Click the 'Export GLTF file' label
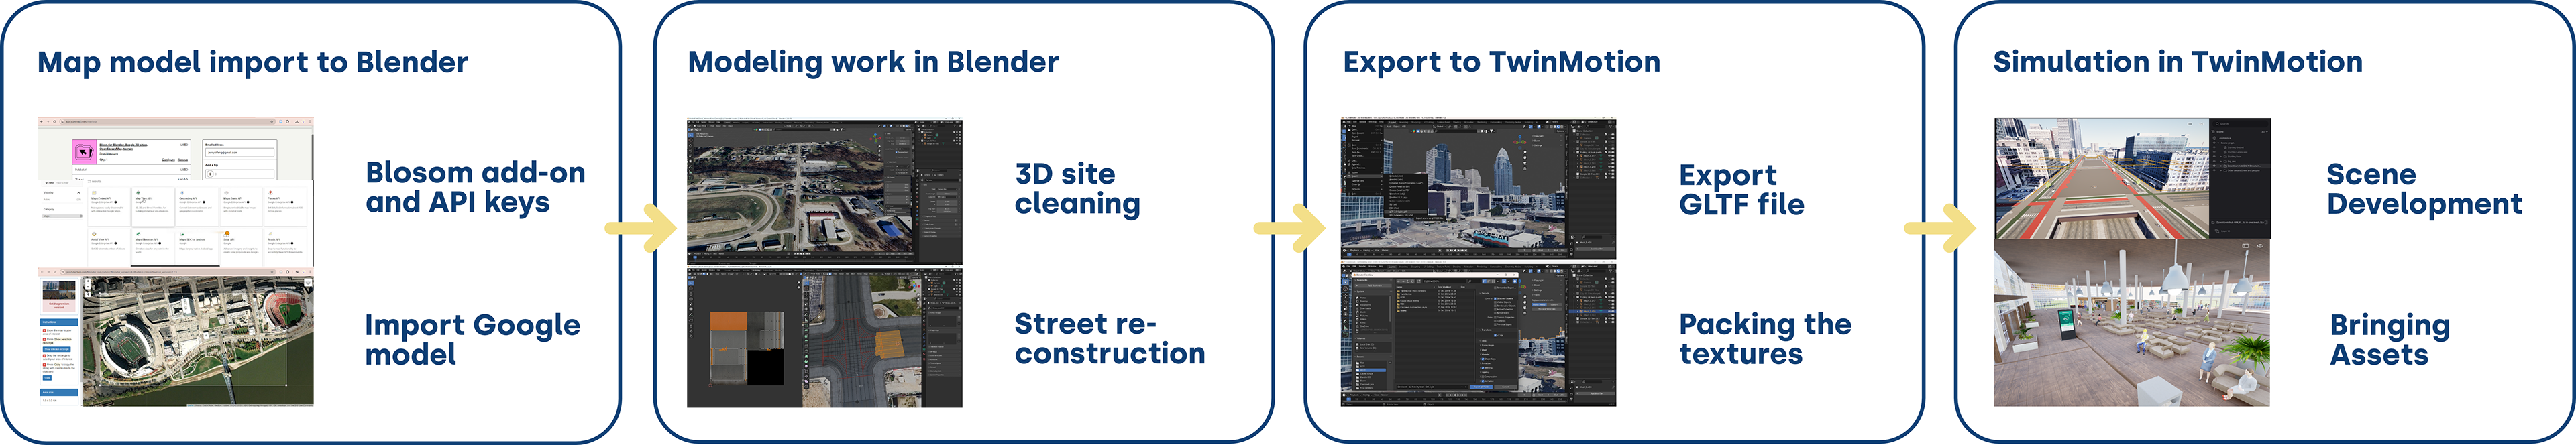This screenshot has height=445, width=2576. tap(1741, 189)
